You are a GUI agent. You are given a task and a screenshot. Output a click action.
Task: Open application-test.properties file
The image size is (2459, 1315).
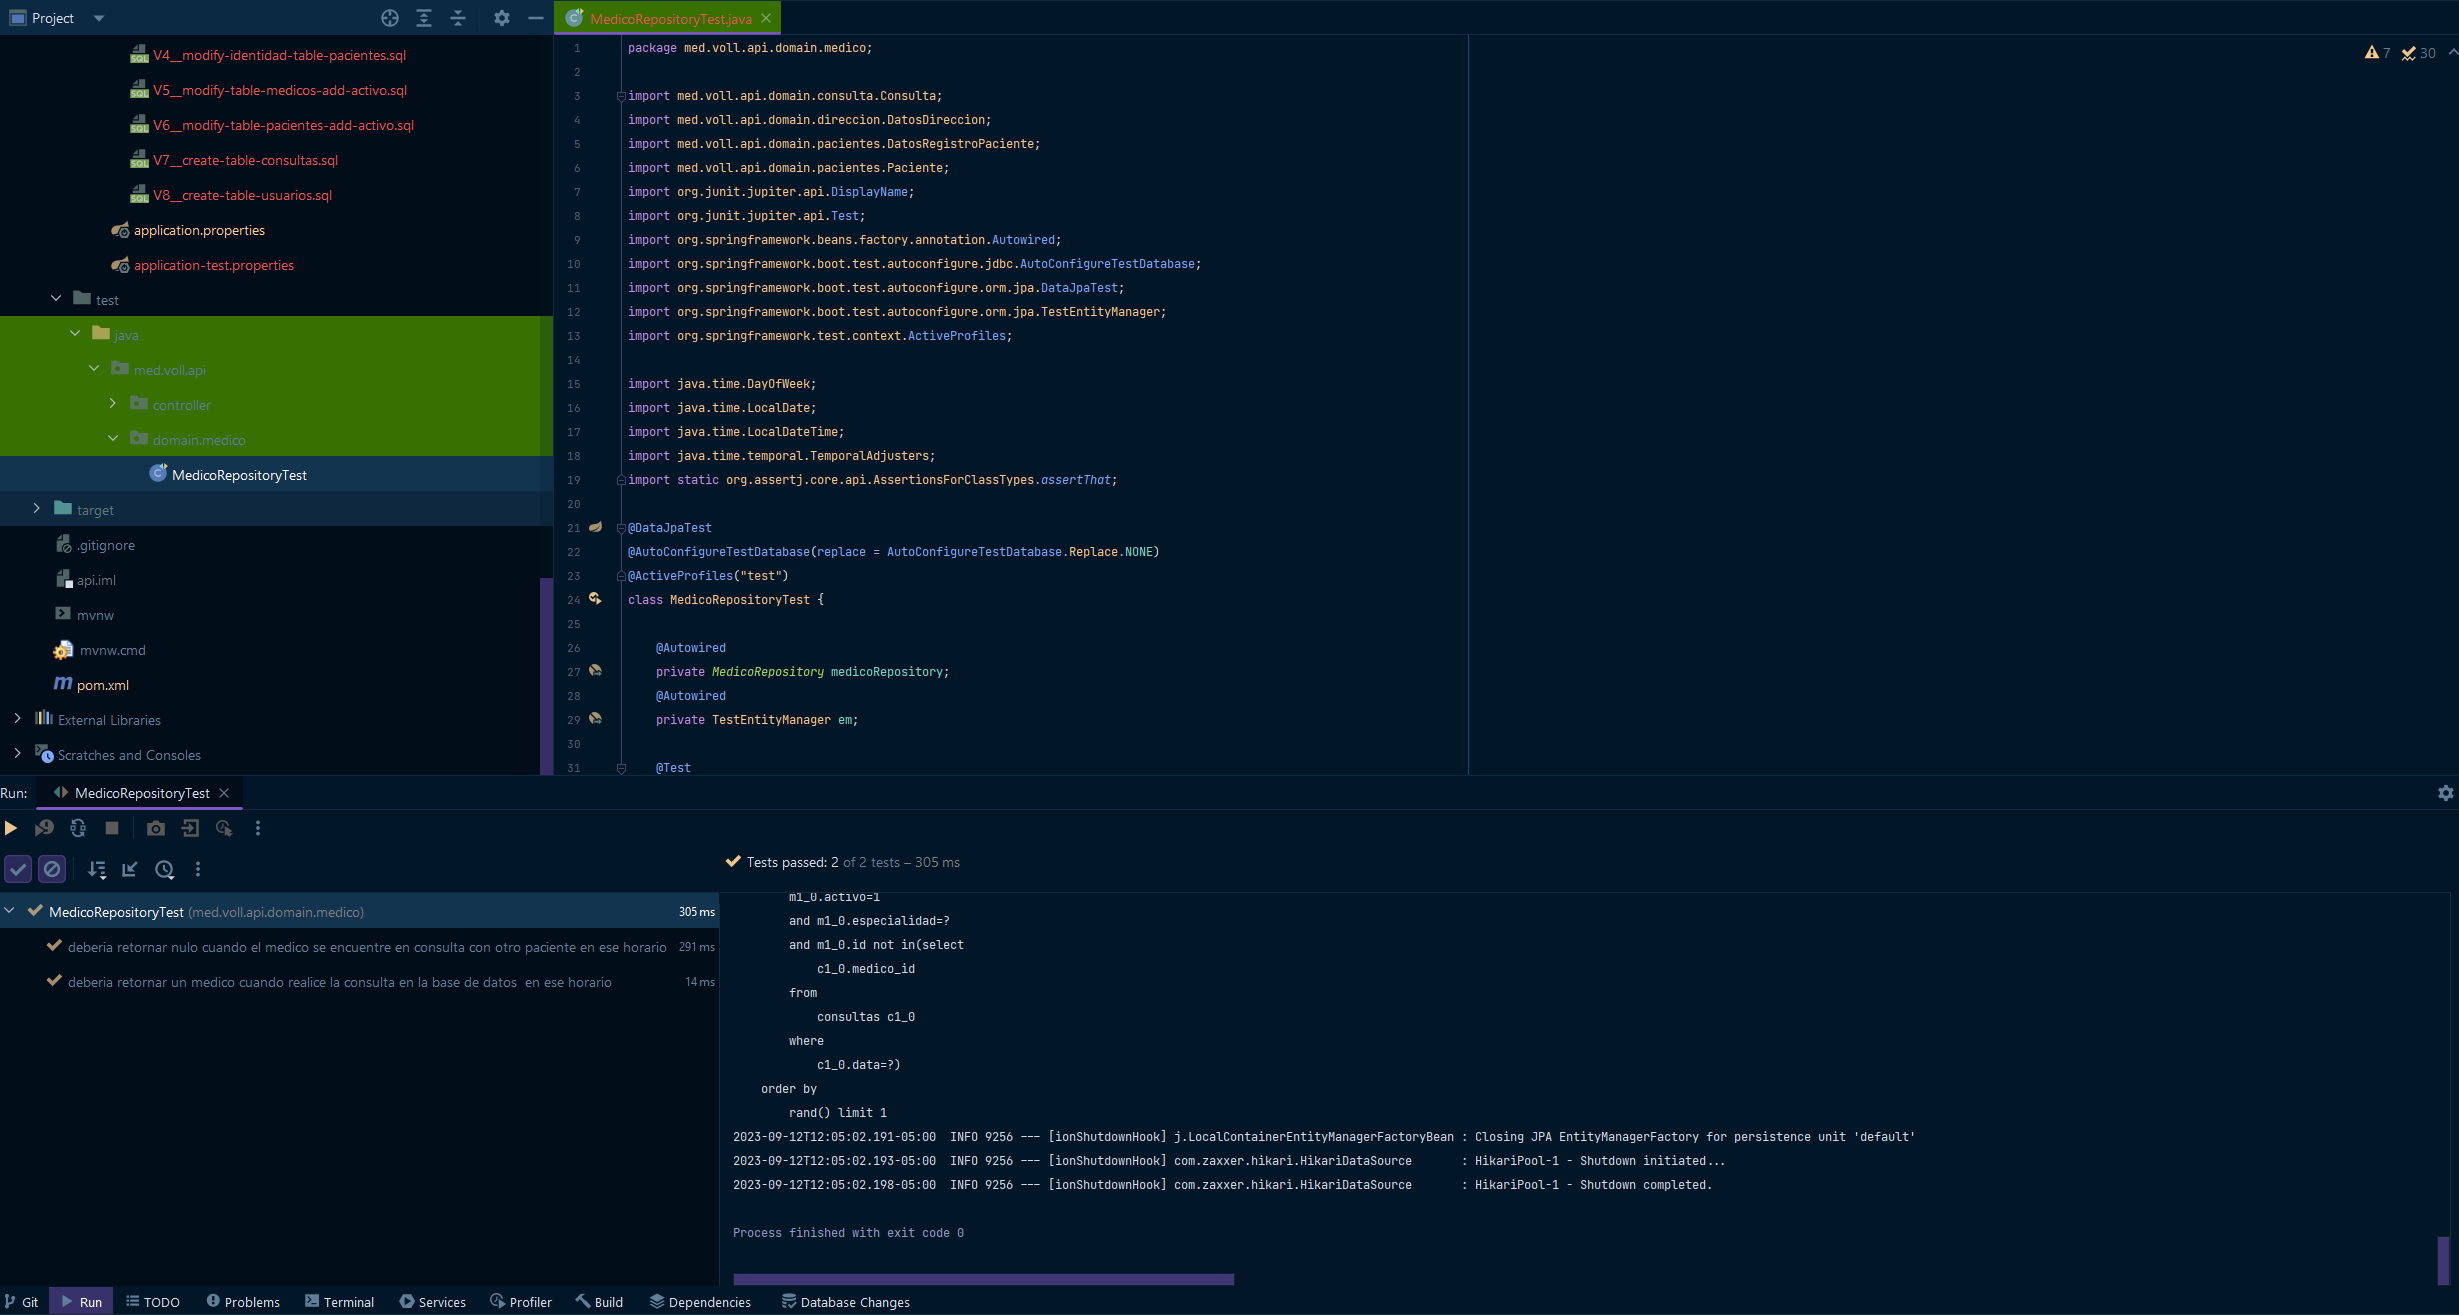[213, 265]
